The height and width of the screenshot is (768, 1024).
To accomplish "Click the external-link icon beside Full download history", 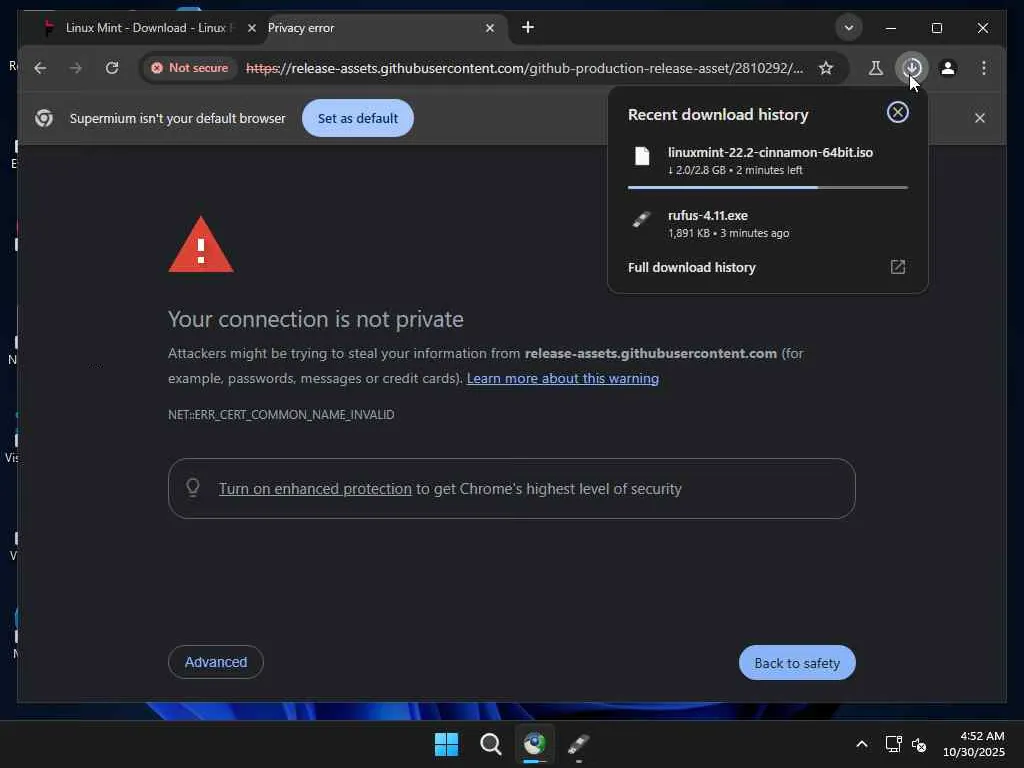I will click(x=898, y=266).
